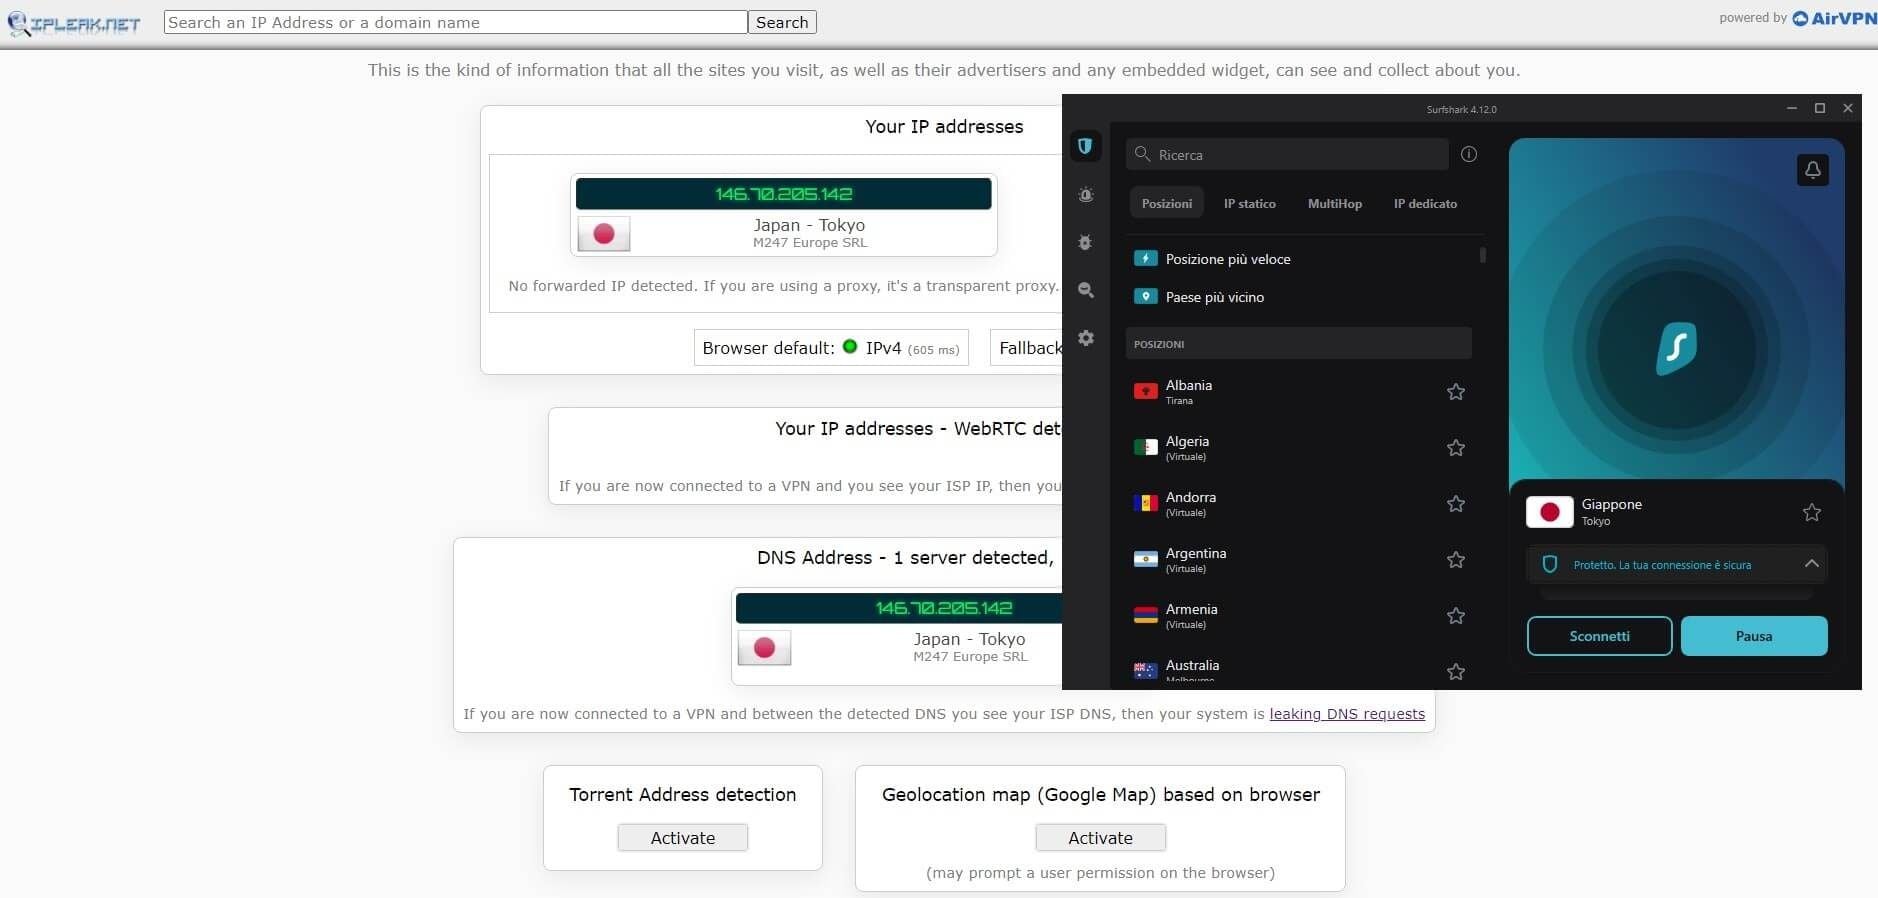Open the Antivirus sidebar icon
Viewport: 1878px width, 898px height.
[1085, 243]
